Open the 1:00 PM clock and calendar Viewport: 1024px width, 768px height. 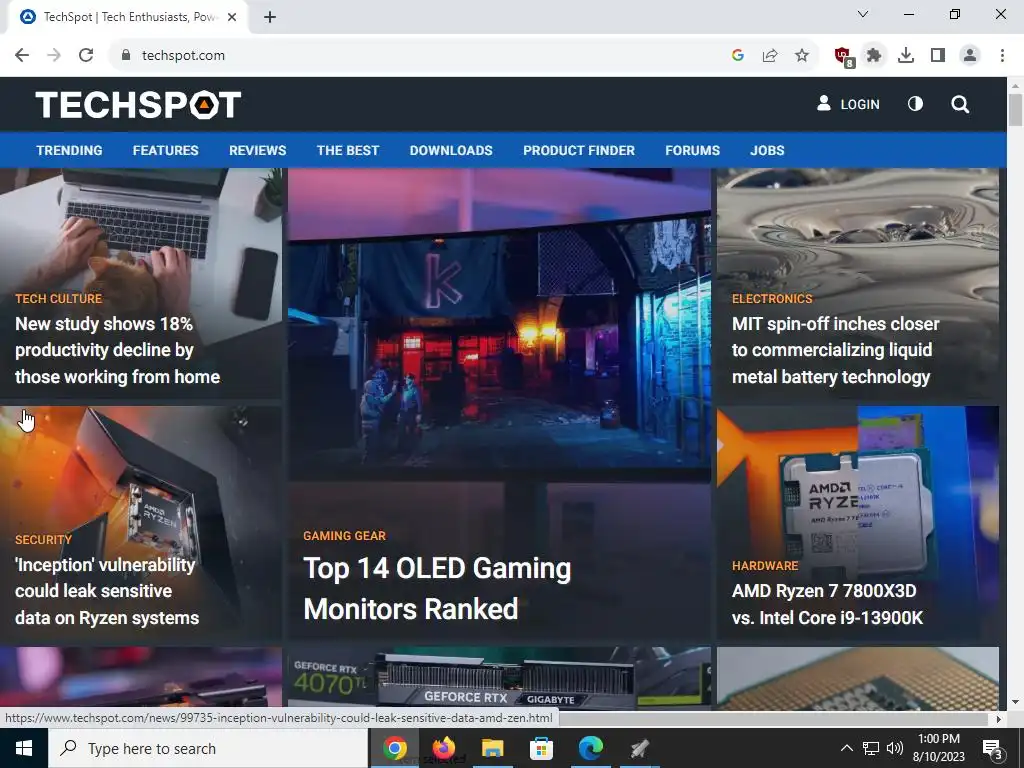(x=939, y=748)
